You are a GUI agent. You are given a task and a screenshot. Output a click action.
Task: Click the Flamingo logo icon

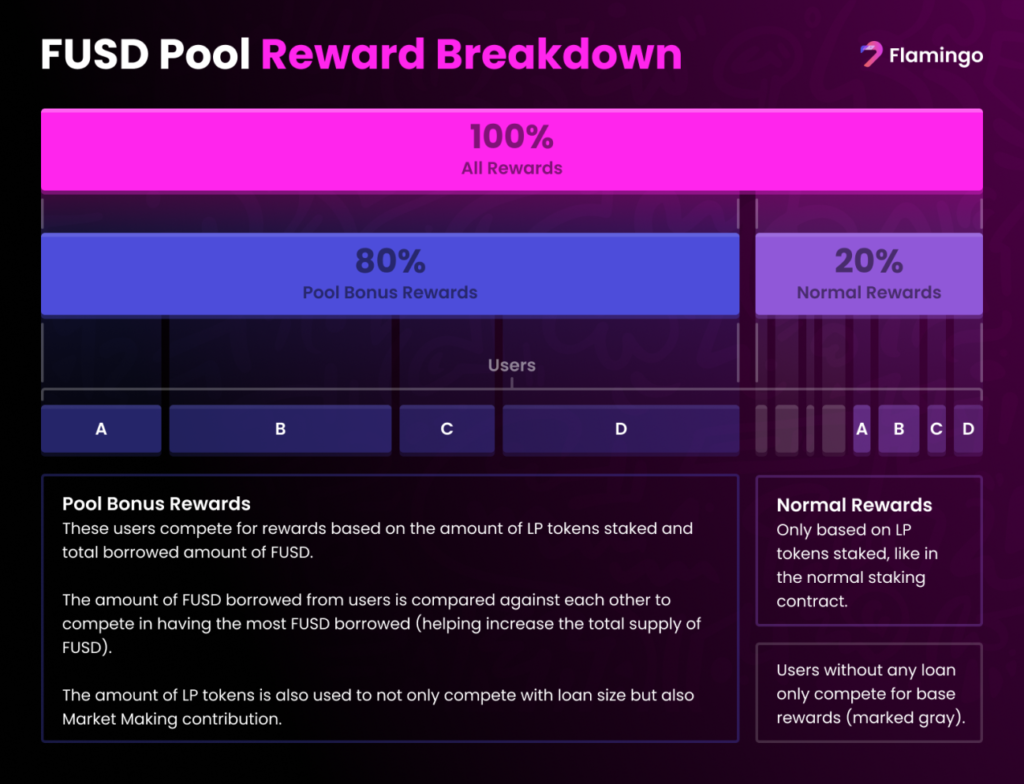871,55
